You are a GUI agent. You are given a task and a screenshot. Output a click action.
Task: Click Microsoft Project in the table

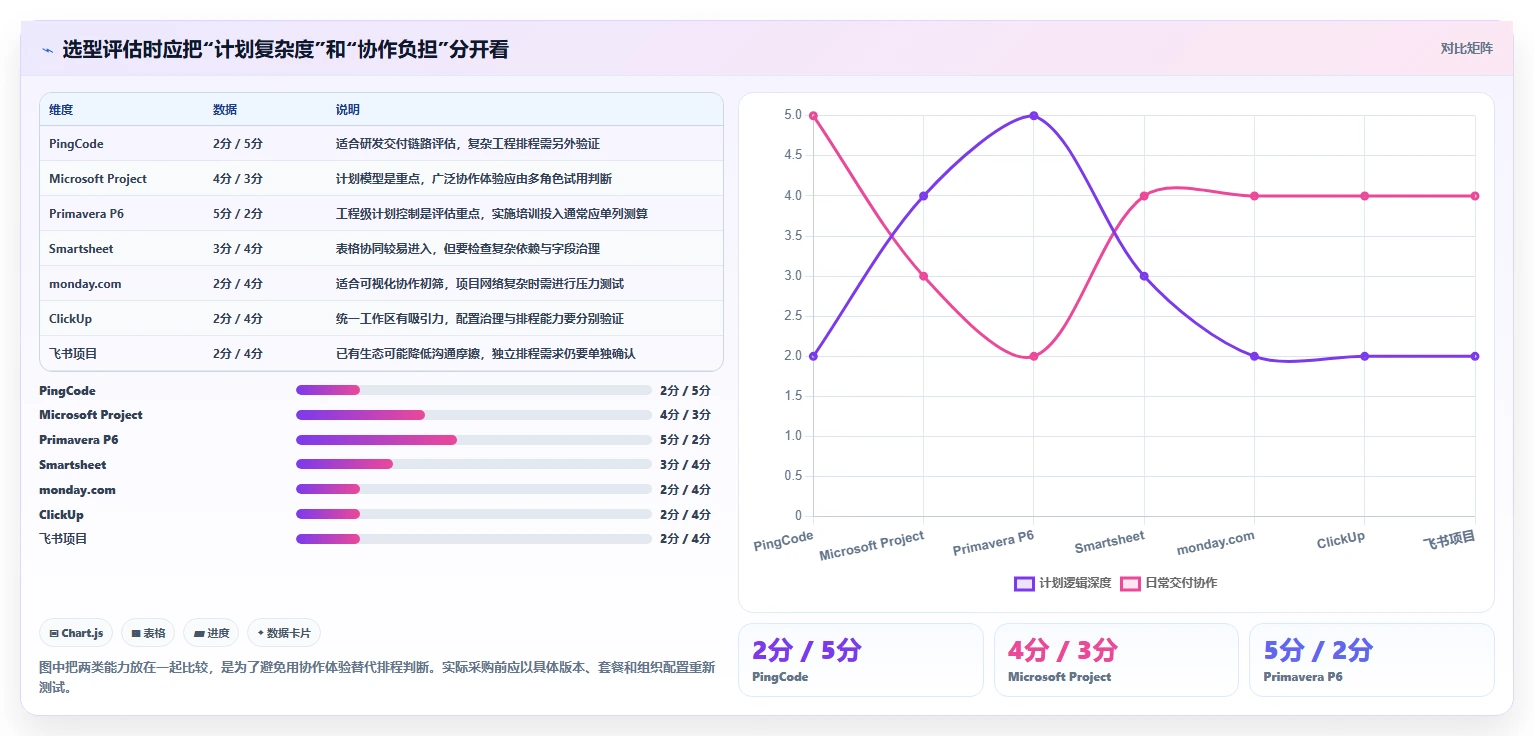tap(98, 179)
